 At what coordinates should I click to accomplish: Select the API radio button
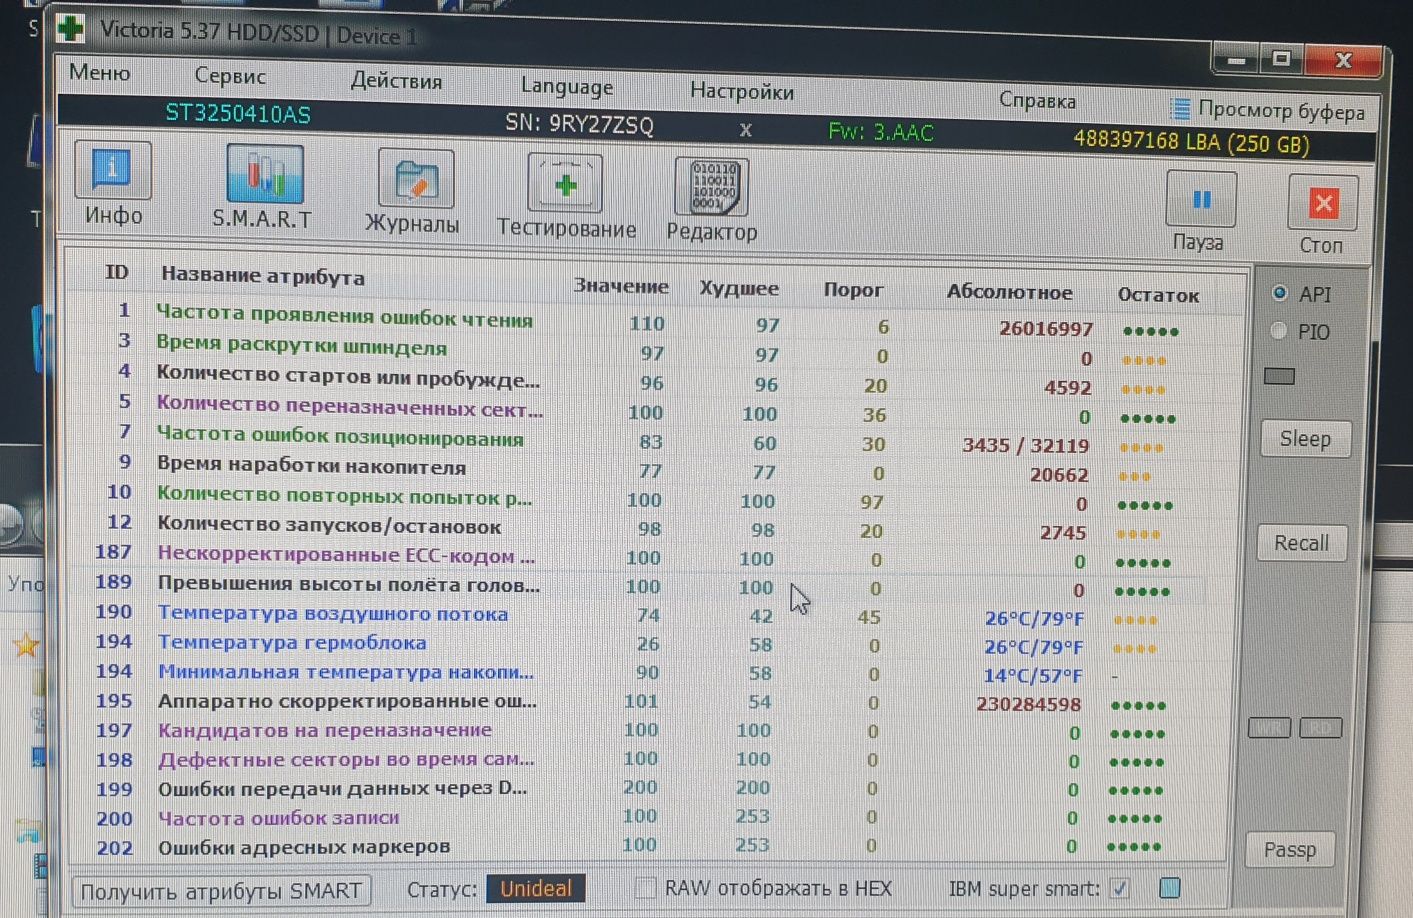(1279, 293)
